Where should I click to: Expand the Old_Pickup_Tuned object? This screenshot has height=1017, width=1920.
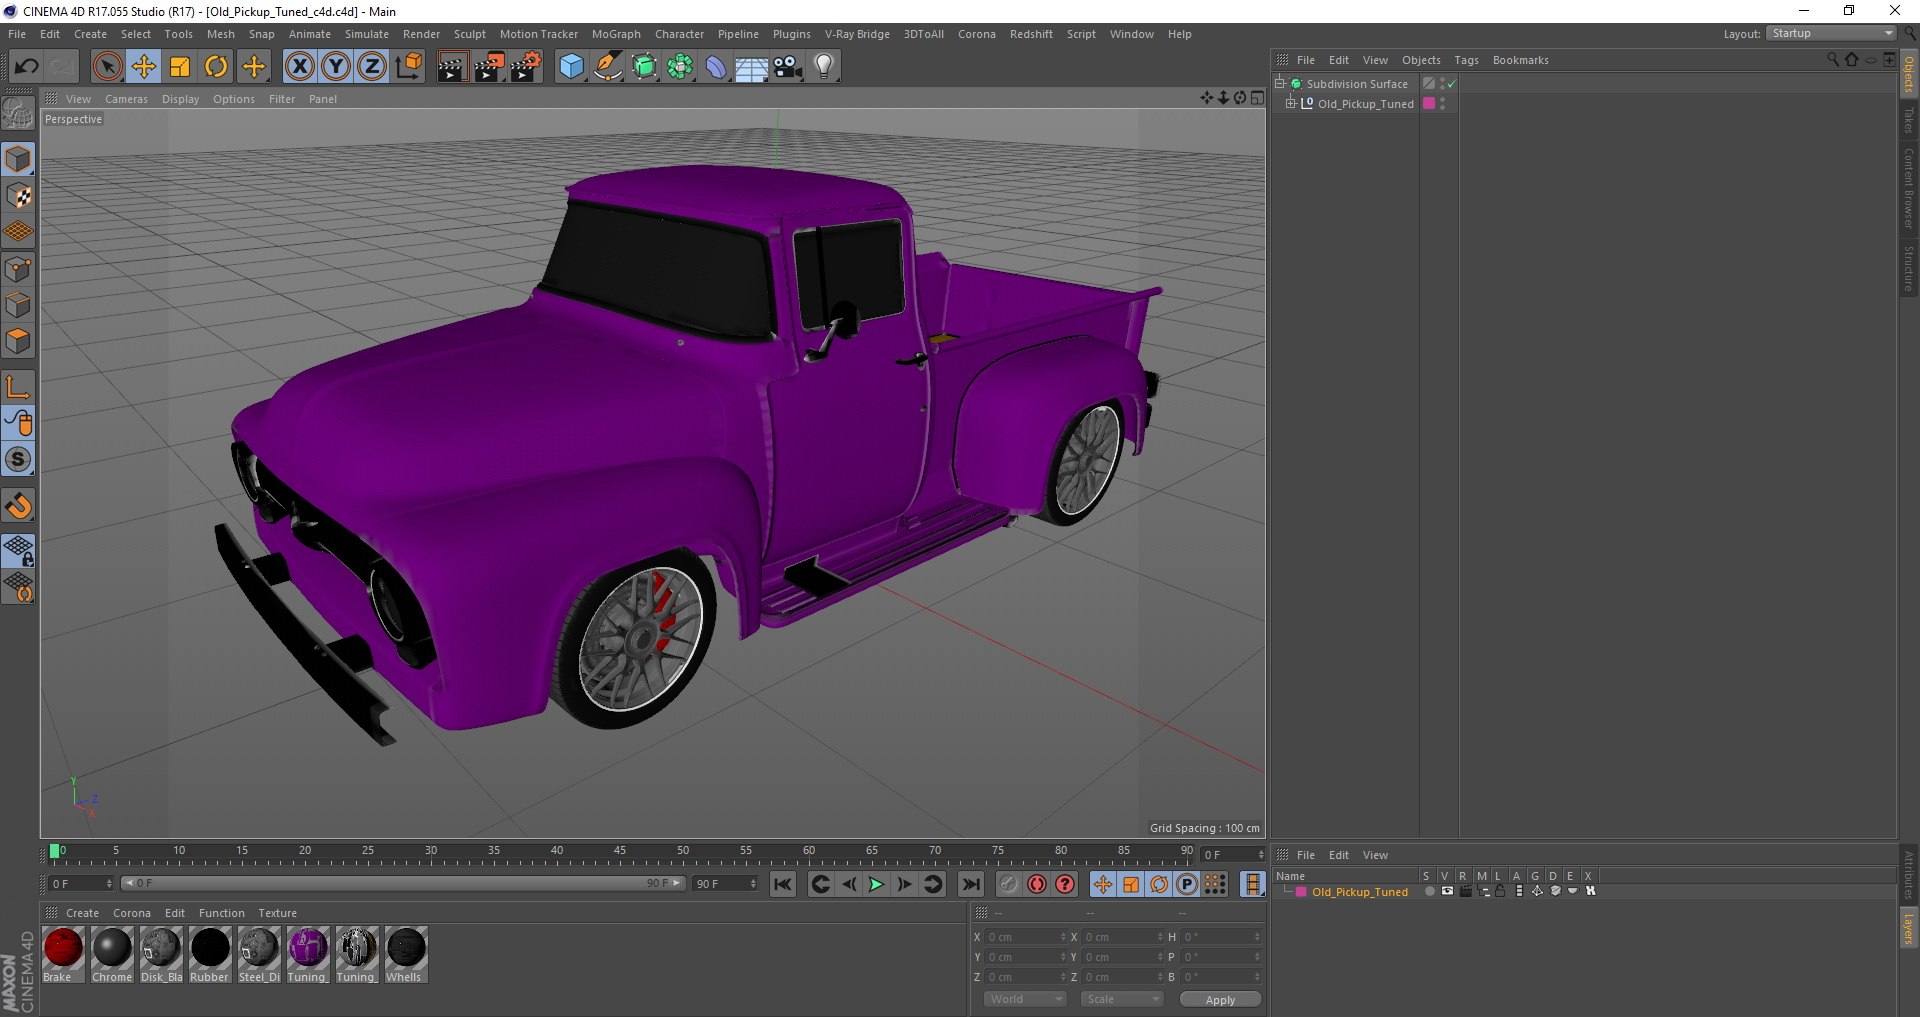click(x=1291, y=103)
